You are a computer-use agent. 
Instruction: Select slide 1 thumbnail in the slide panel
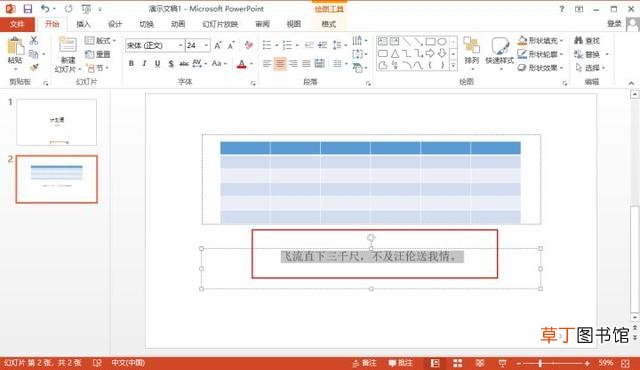click(x=57, y=122)
